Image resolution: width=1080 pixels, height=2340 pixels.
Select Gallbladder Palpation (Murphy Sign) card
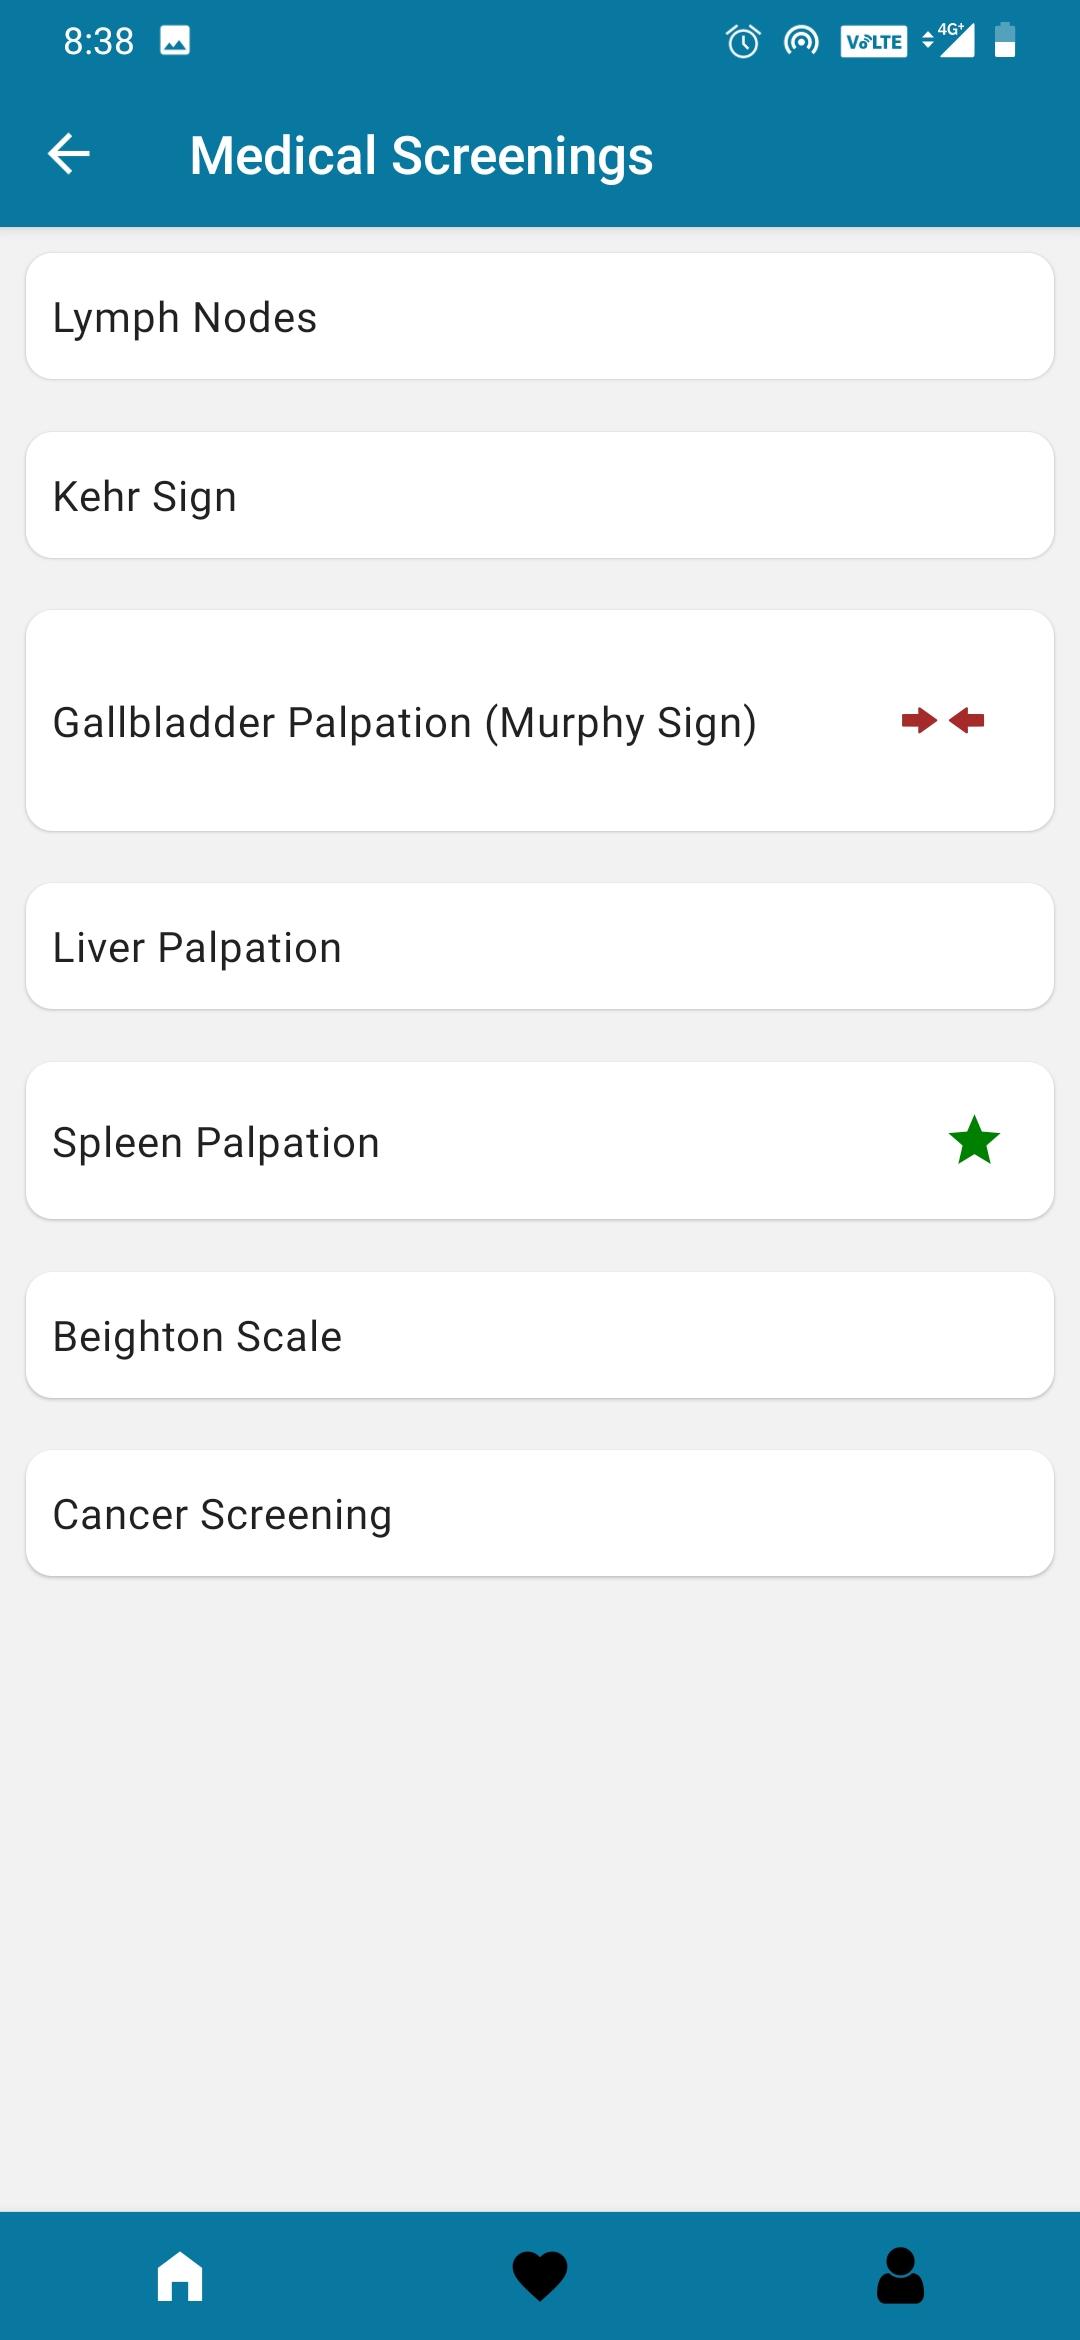click(540, 720)
